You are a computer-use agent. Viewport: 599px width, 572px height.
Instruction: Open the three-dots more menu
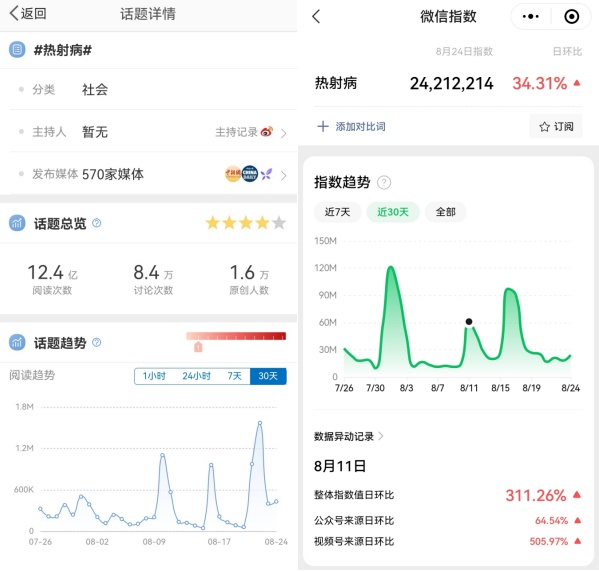531,16
